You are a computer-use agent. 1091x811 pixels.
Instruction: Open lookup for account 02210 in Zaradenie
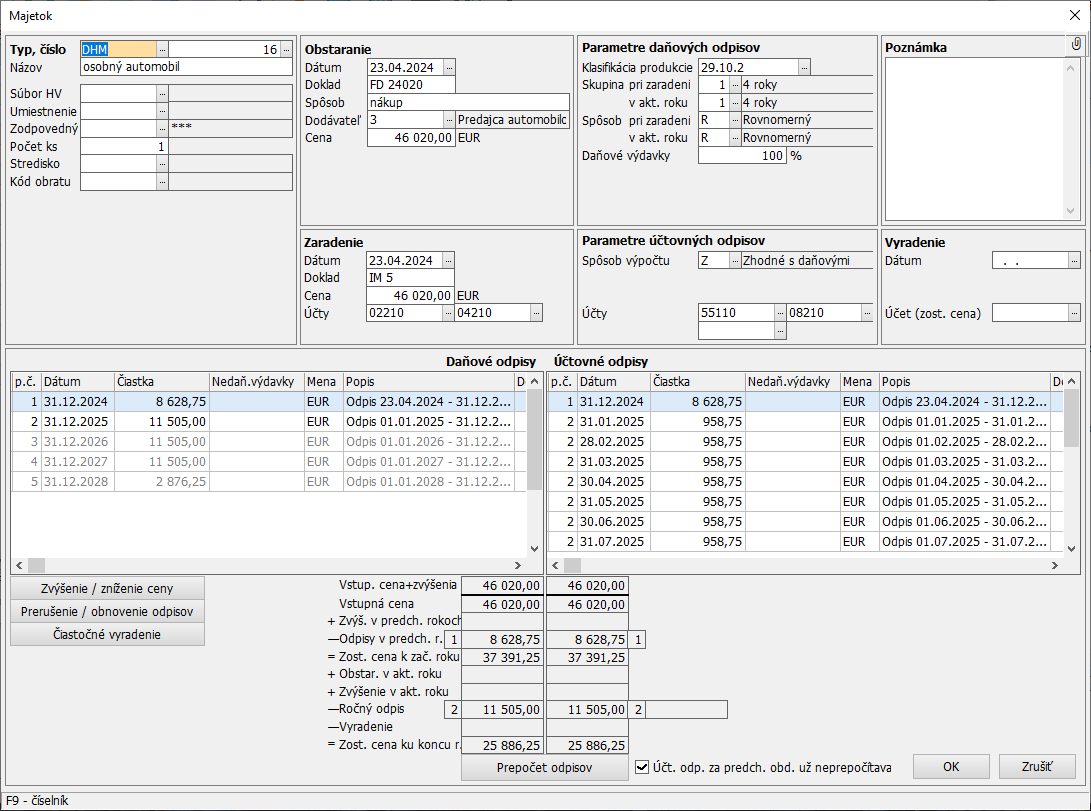449,314
